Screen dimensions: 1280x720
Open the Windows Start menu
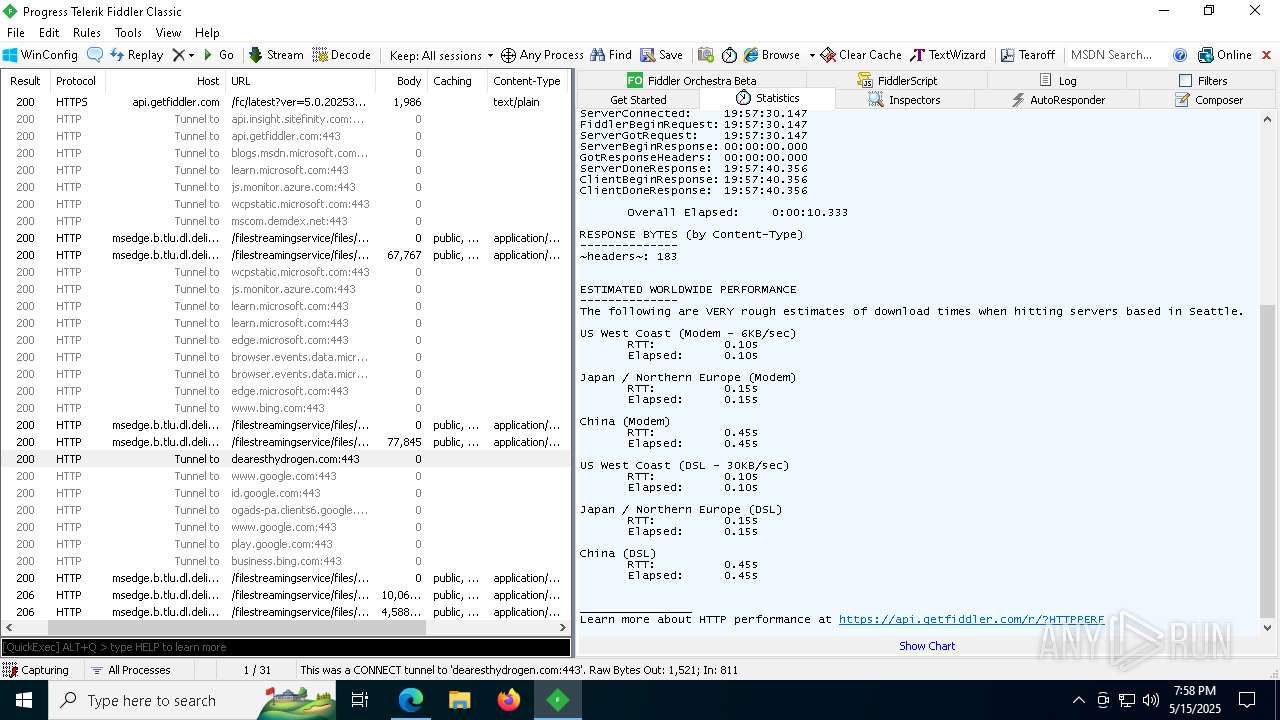tap(24, 700)
